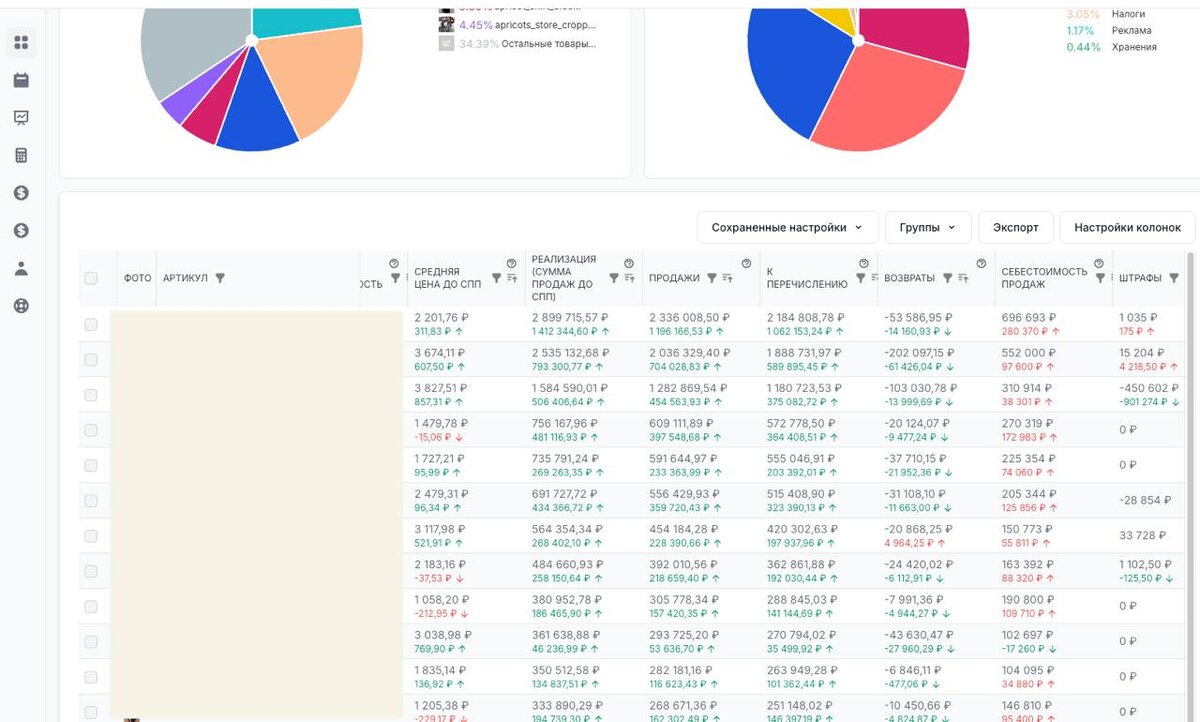
Task: Check the row with average price 3 827,51 ₽
Action: click(91, 395)
